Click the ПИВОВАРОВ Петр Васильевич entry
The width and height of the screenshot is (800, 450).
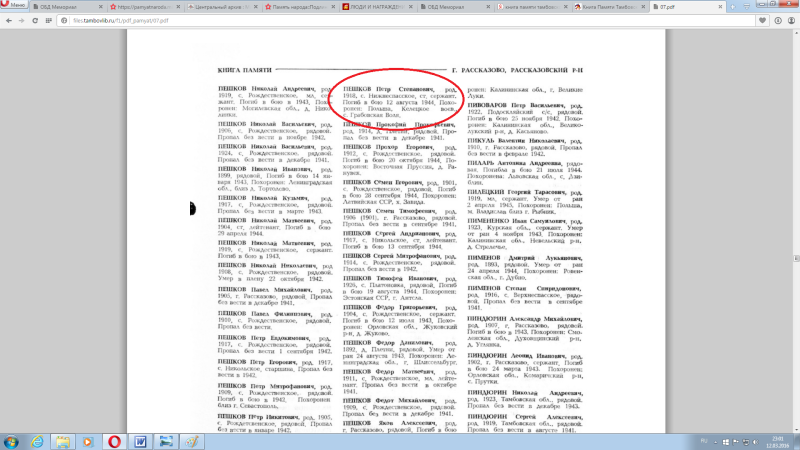[525, 118]
